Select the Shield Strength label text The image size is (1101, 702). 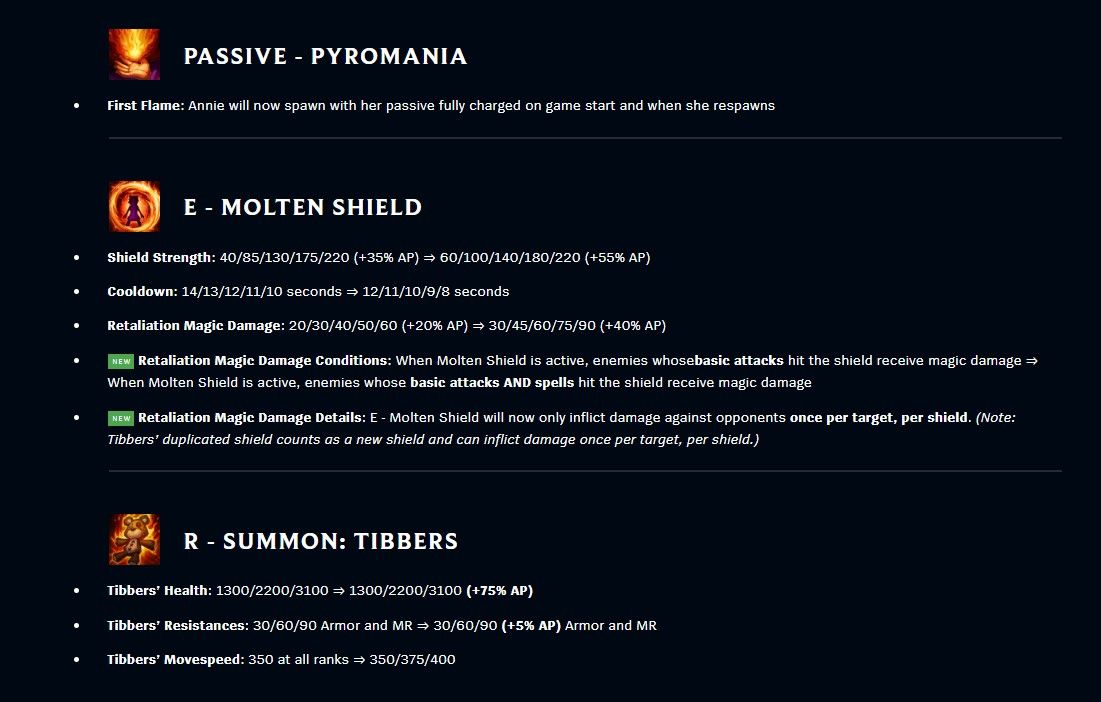click(161, 258)
